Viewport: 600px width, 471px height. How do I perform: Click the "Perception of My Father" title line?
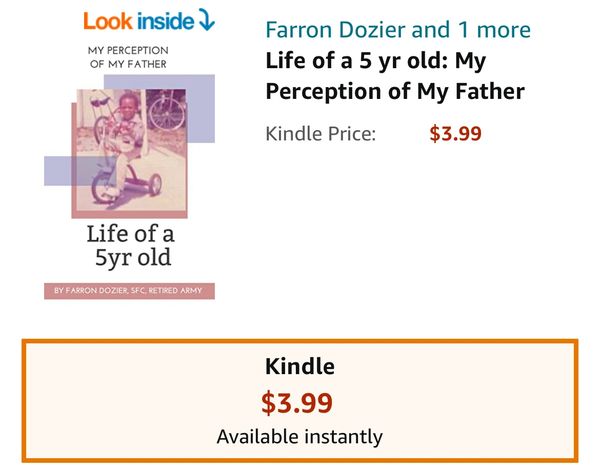(395, 92)
